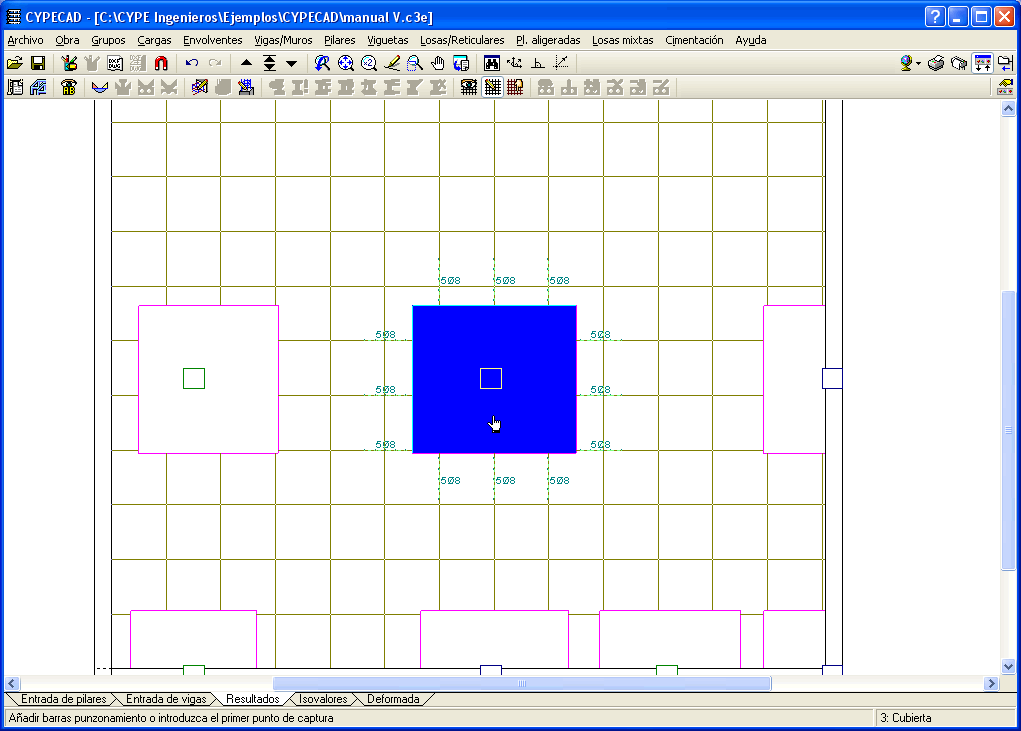Click the colored pencil edit icon
1021x731 pixels.
point(200,87)
